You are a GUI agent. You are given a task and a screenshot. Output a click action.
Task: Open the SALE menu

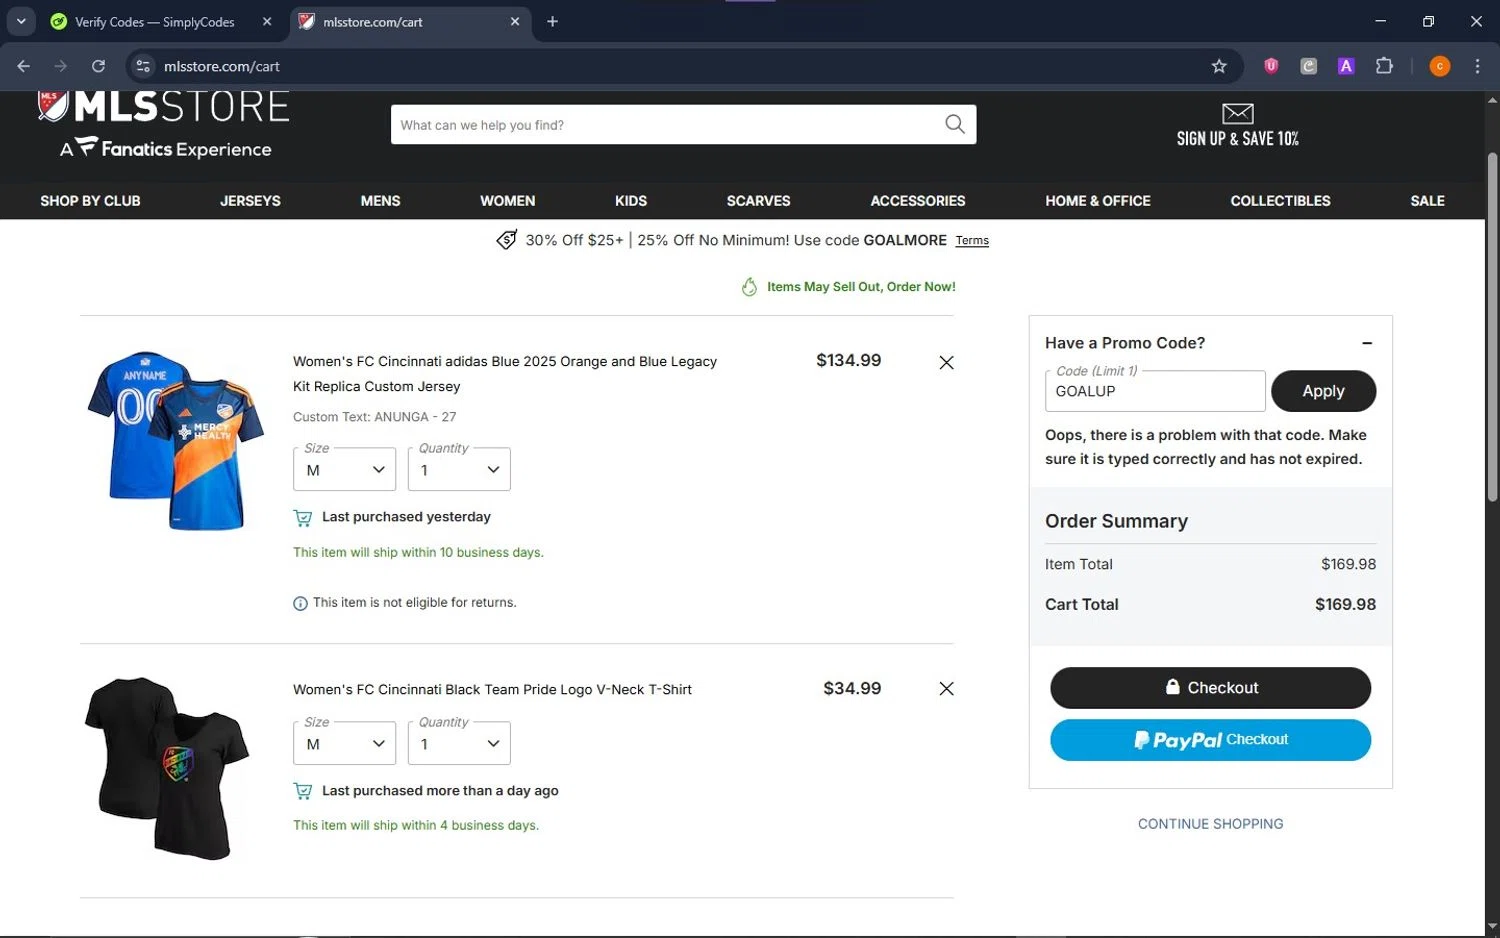1427,201
